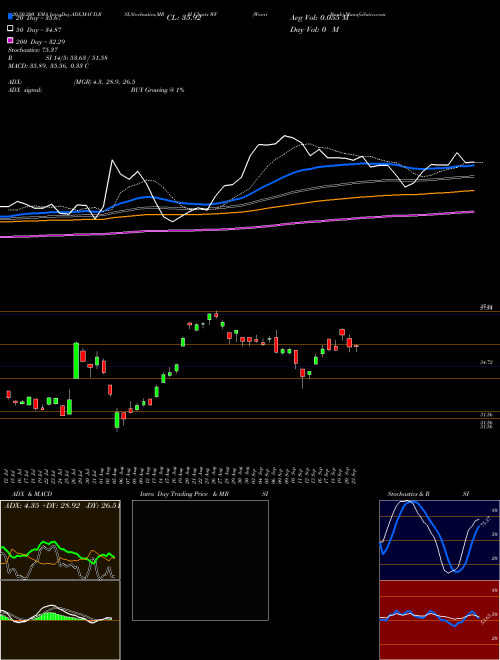Viewport: 500px width, 660px height.
Task: Click the white 50 Day legend swatch
Action: tap(10, 29)
